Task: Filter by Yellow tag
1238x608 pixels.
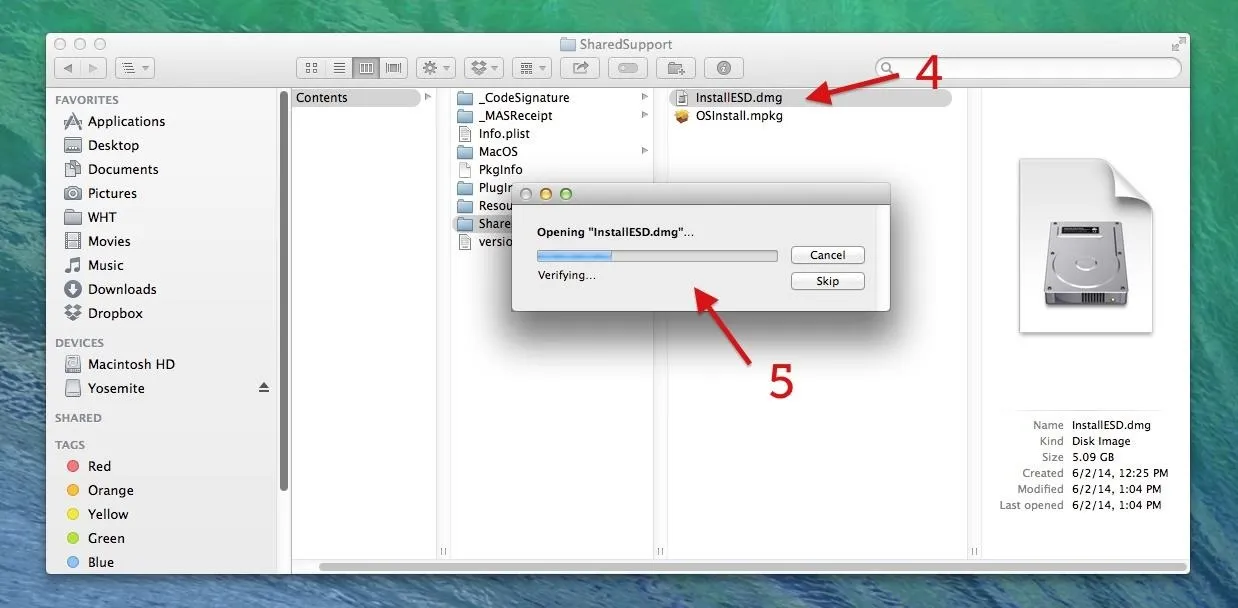Action: coord(108,514)
